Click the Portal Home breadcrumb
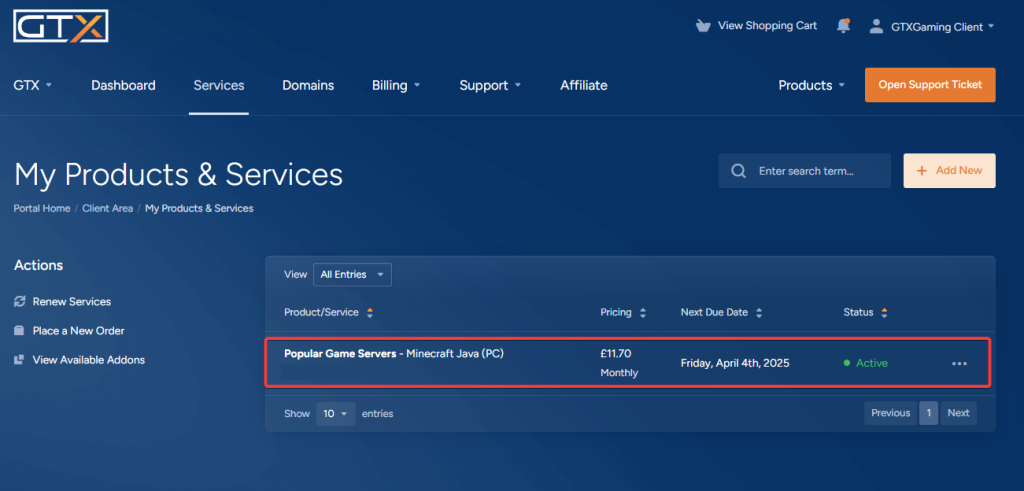Viewport: 1024px width, 491px height. click(42, 209)
